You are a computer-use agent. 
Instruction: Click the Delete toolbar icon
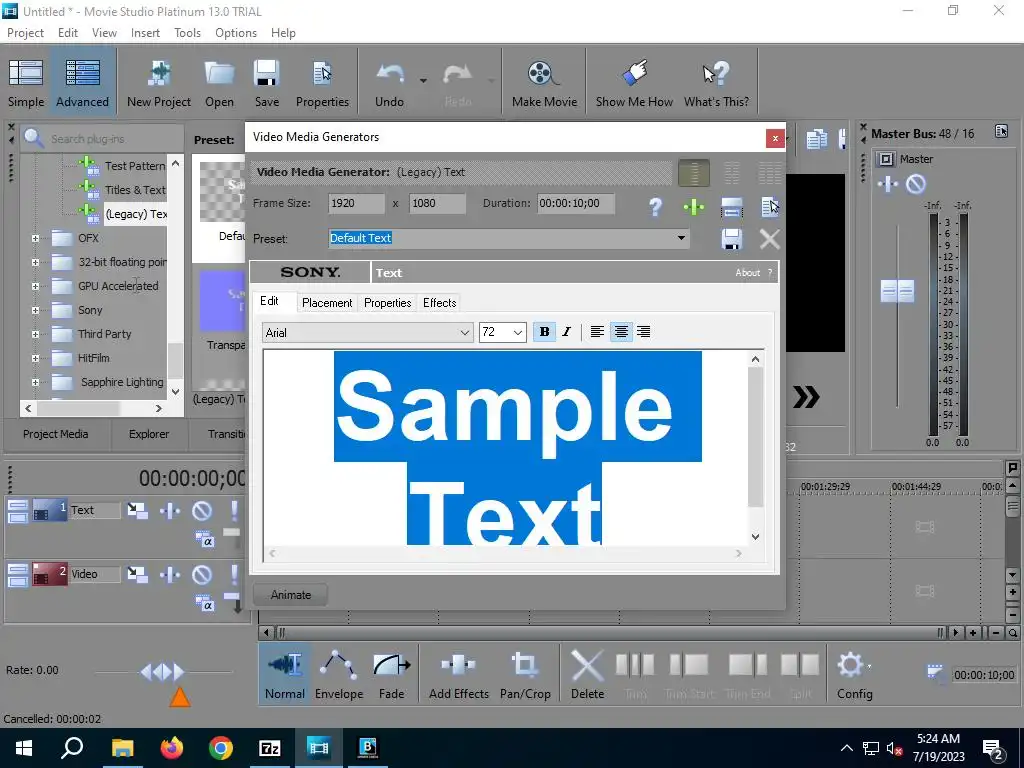click(x=587, y=675)
